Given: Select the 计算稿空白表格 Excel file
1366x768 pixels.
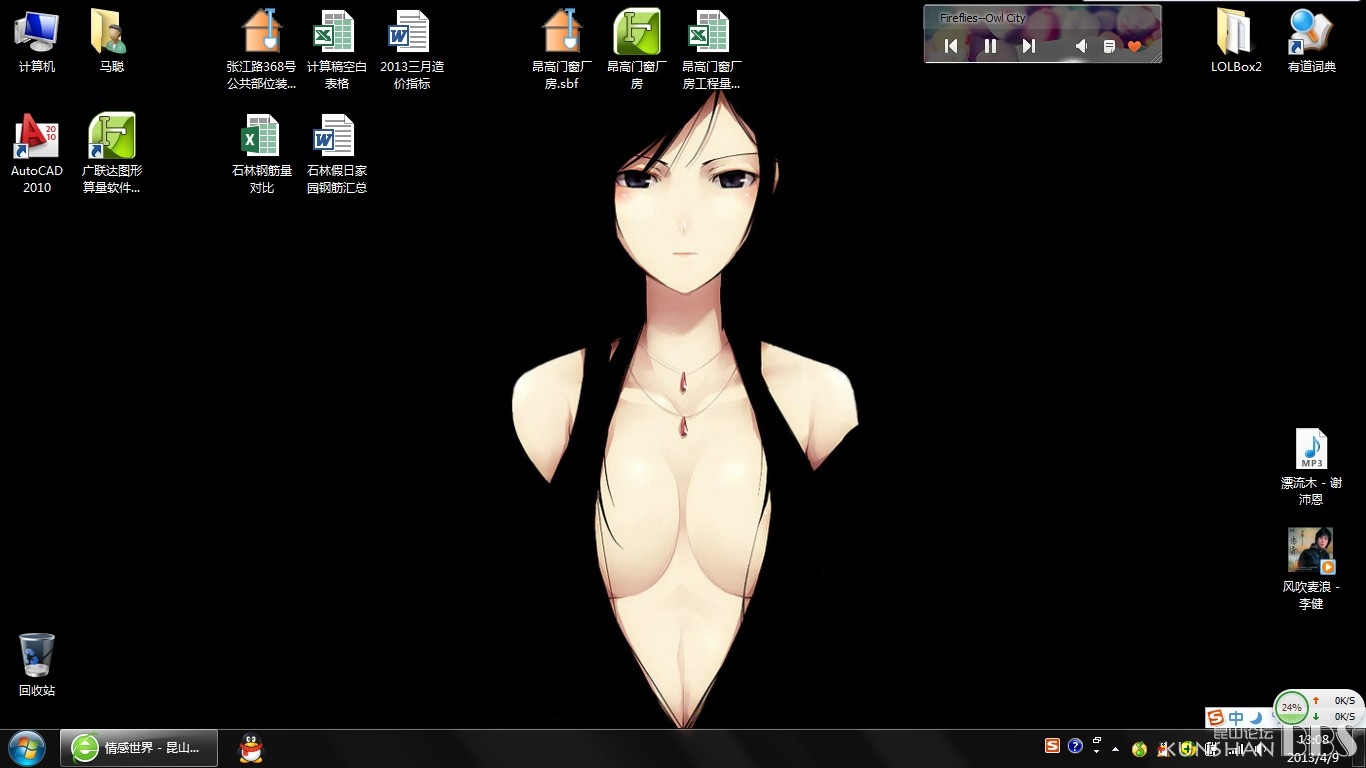Looking at the screenshot, I should pos(336,49).
